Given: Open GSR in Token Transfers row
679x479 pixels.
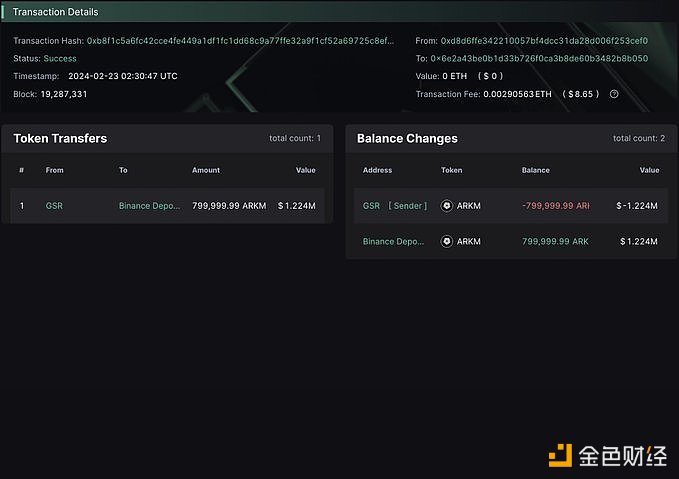Looking at the screenshot, I should (54, 206).
